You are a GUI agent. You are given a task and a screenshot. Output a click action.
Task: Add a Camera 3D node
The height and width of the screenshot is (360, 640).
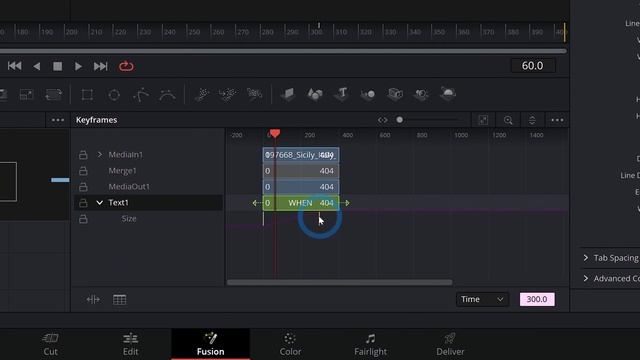tap(395, 94)
